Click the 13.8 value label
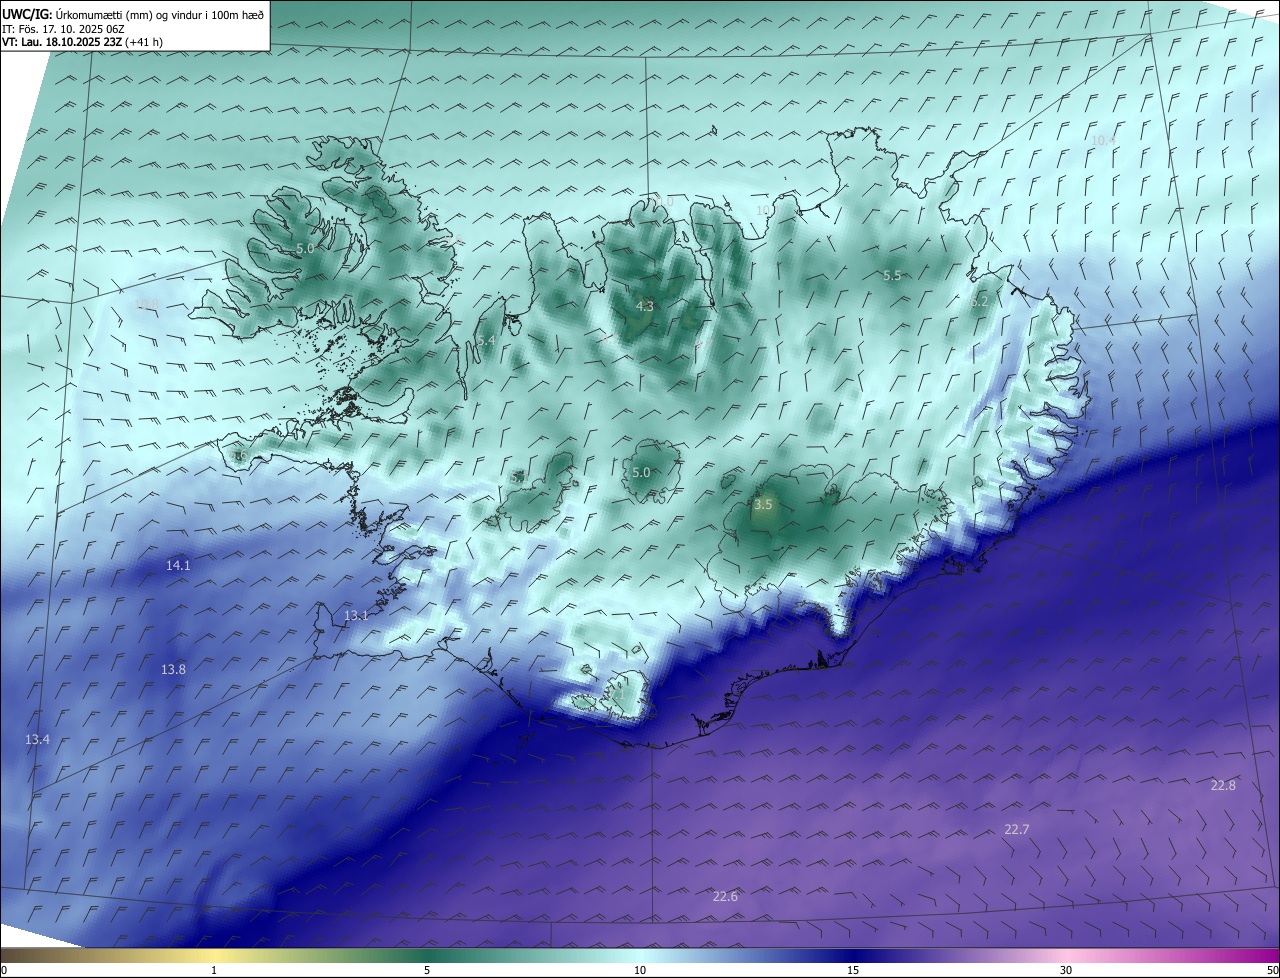The image size is (1280, 978). pos(173,669)
